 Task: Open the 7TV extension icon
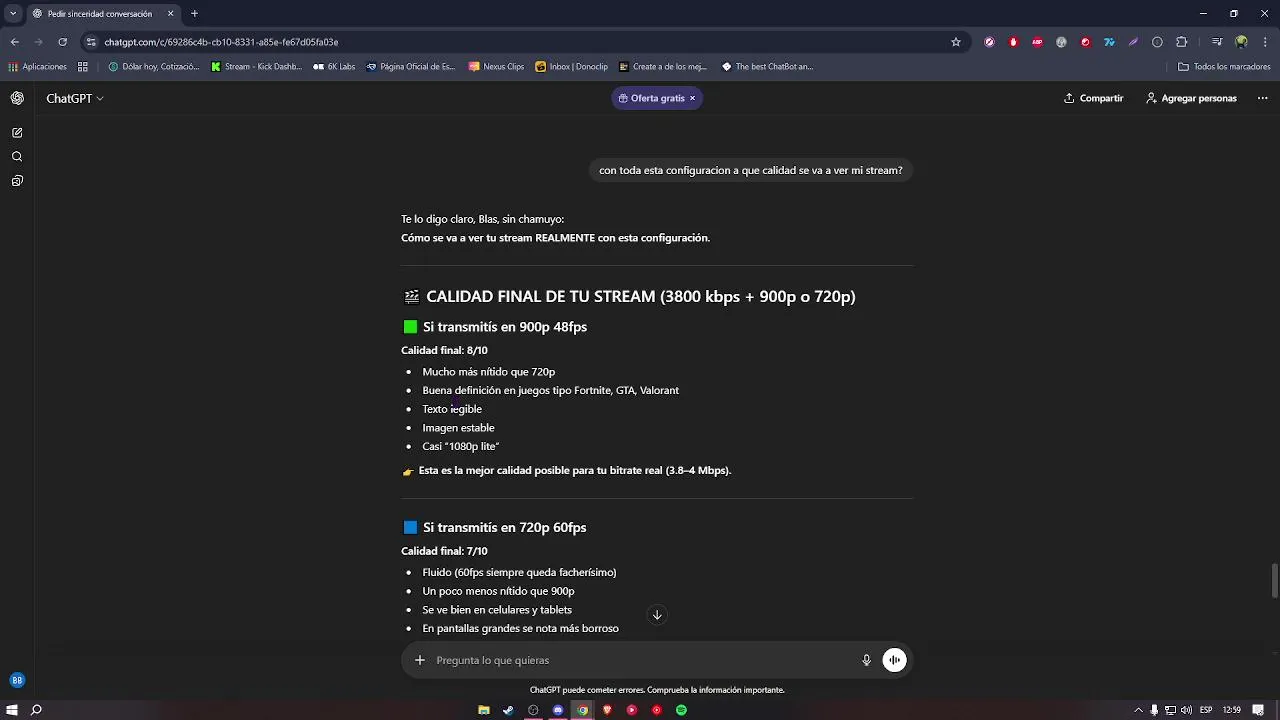click(x=1109, y=42)
